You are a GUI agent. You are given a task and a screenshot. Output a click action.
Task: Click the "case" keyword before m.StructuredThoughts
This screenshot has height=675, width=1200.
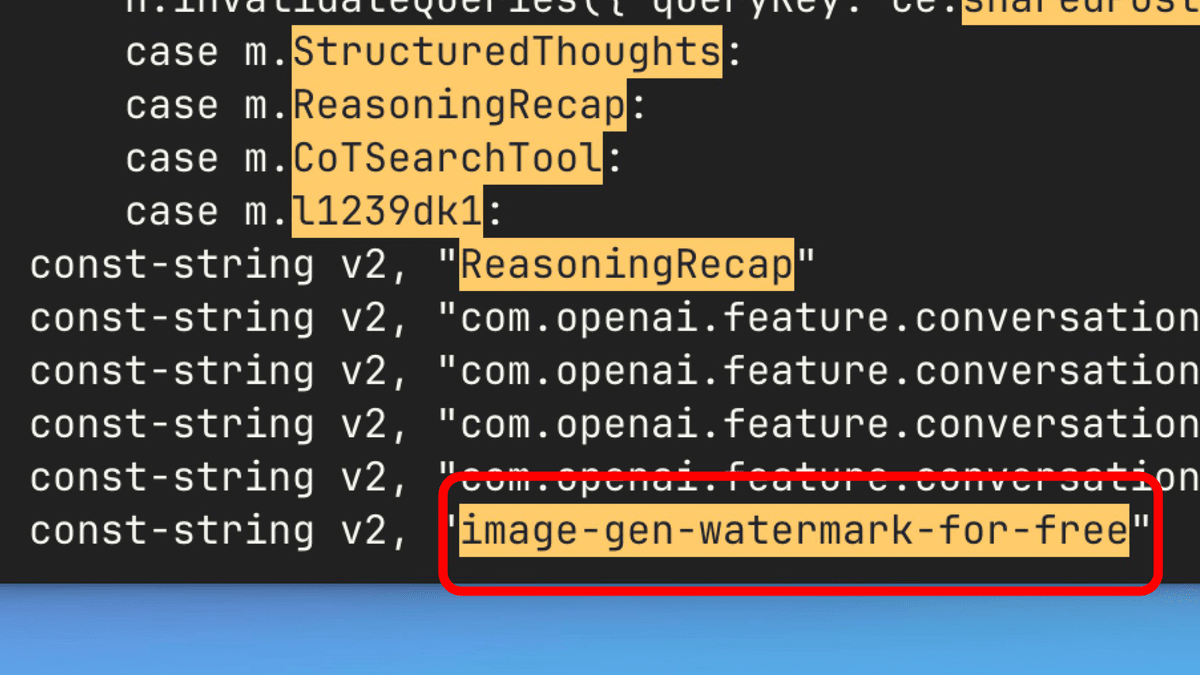pyautogui.click(x=171, y=53)
